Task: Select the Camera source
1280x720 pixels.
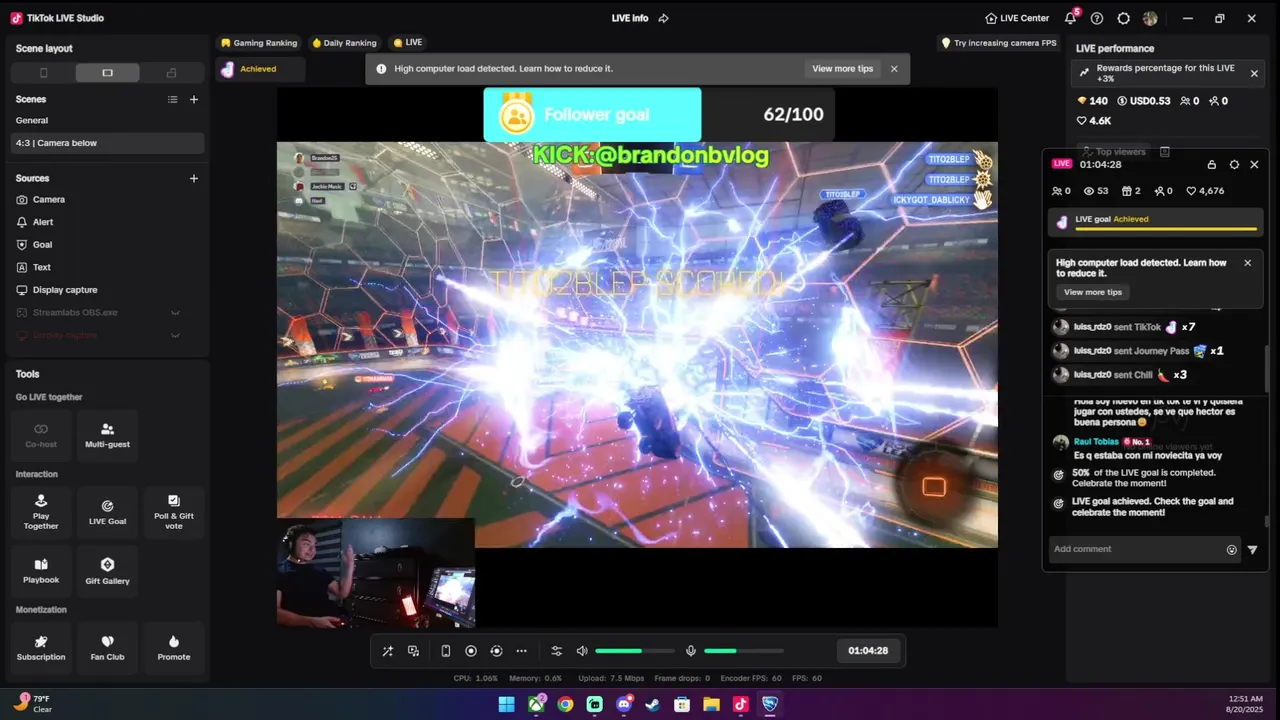Action: (107, 199)
